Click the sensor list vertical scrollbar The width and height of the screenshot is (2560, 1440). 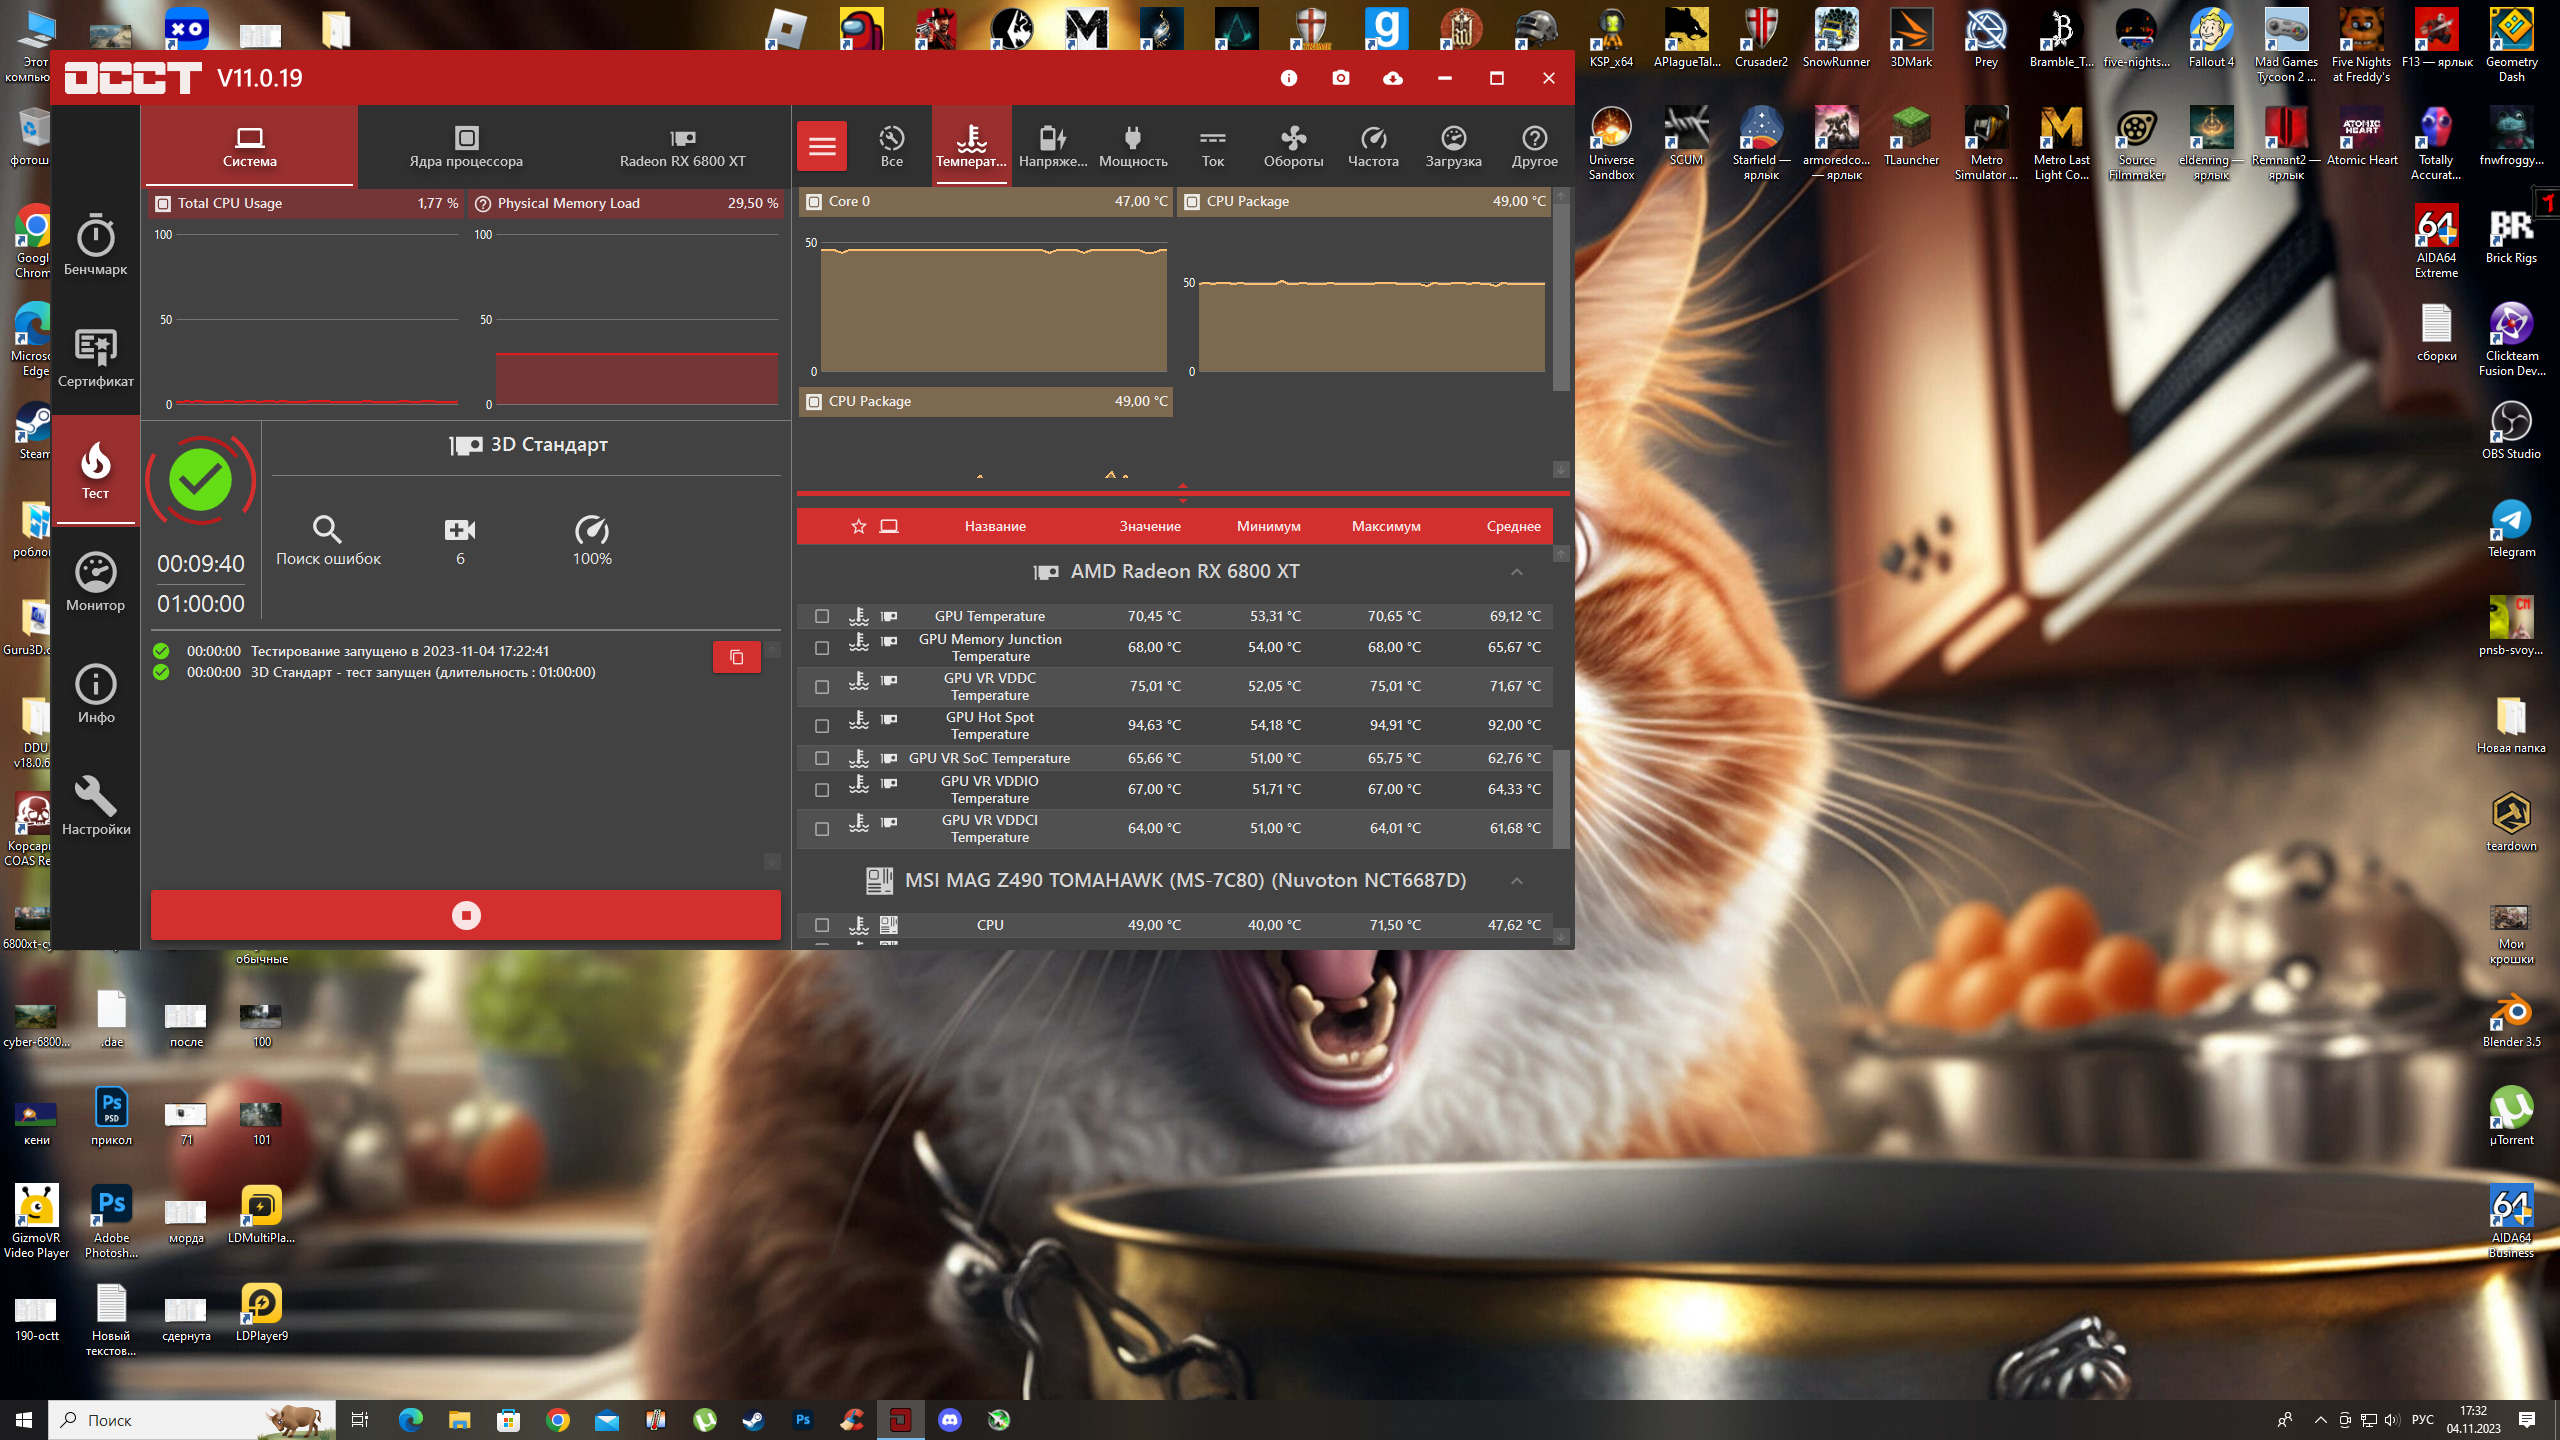point(1561,800)
